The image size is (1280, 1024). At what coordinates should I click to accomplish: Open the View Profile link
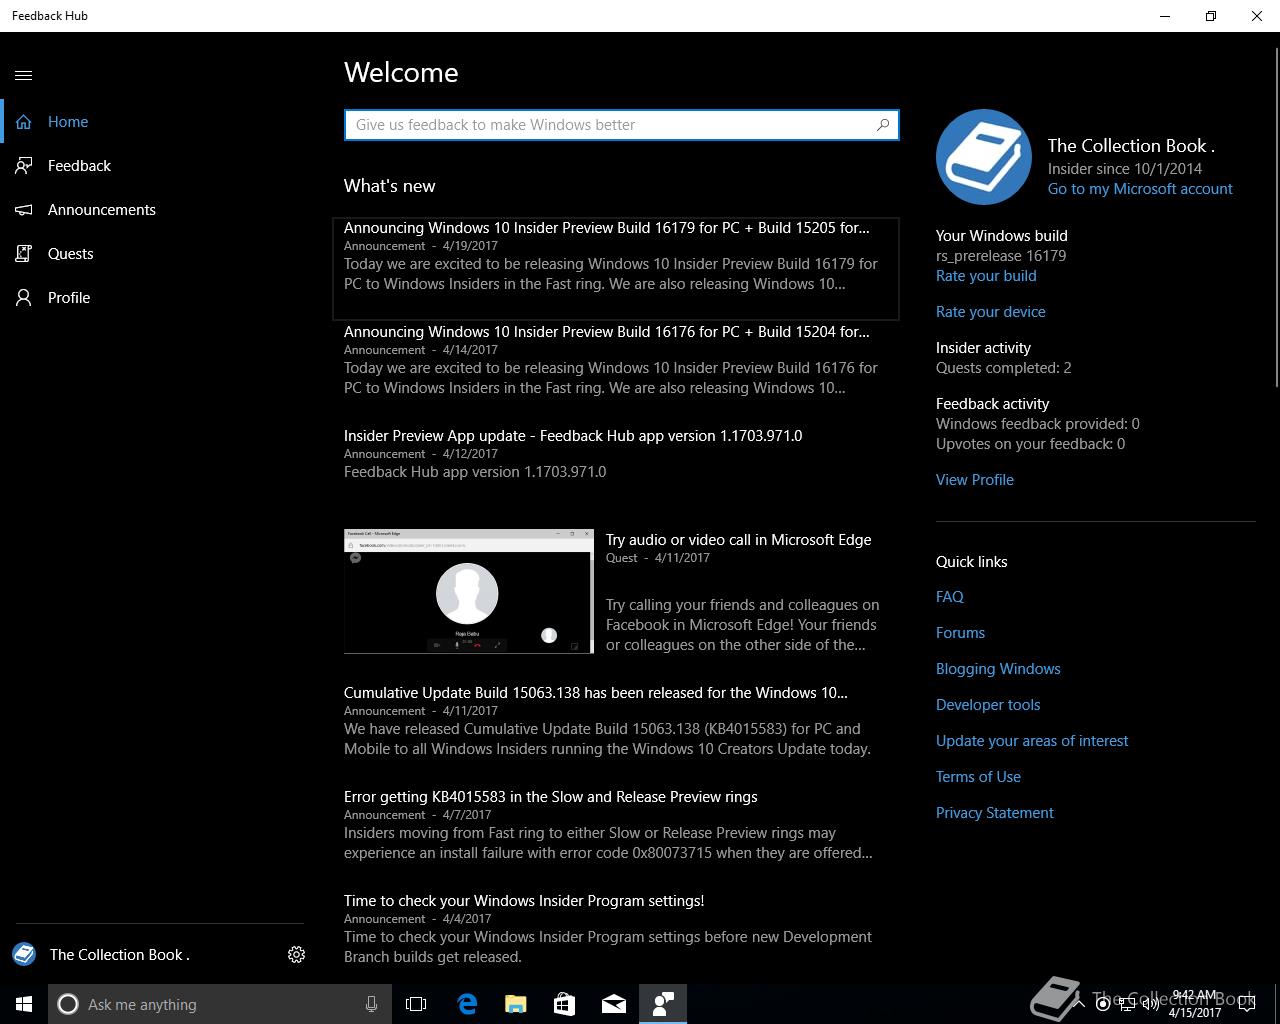point(975,480)
